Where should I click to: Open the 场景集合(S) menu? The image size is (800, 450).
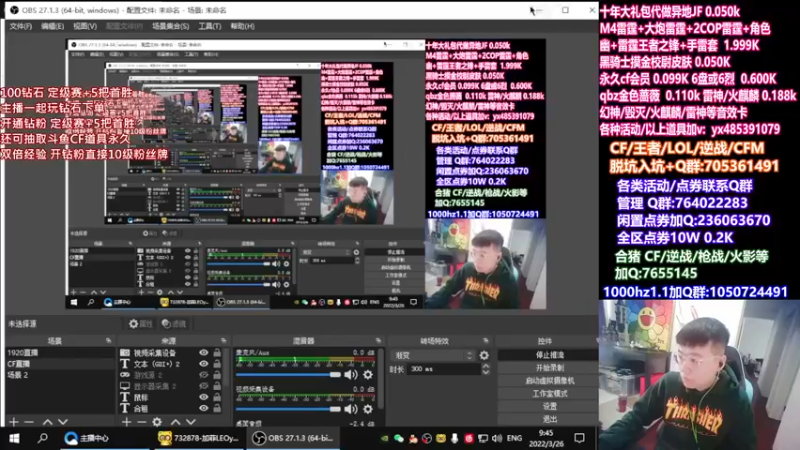pos(170,26)
